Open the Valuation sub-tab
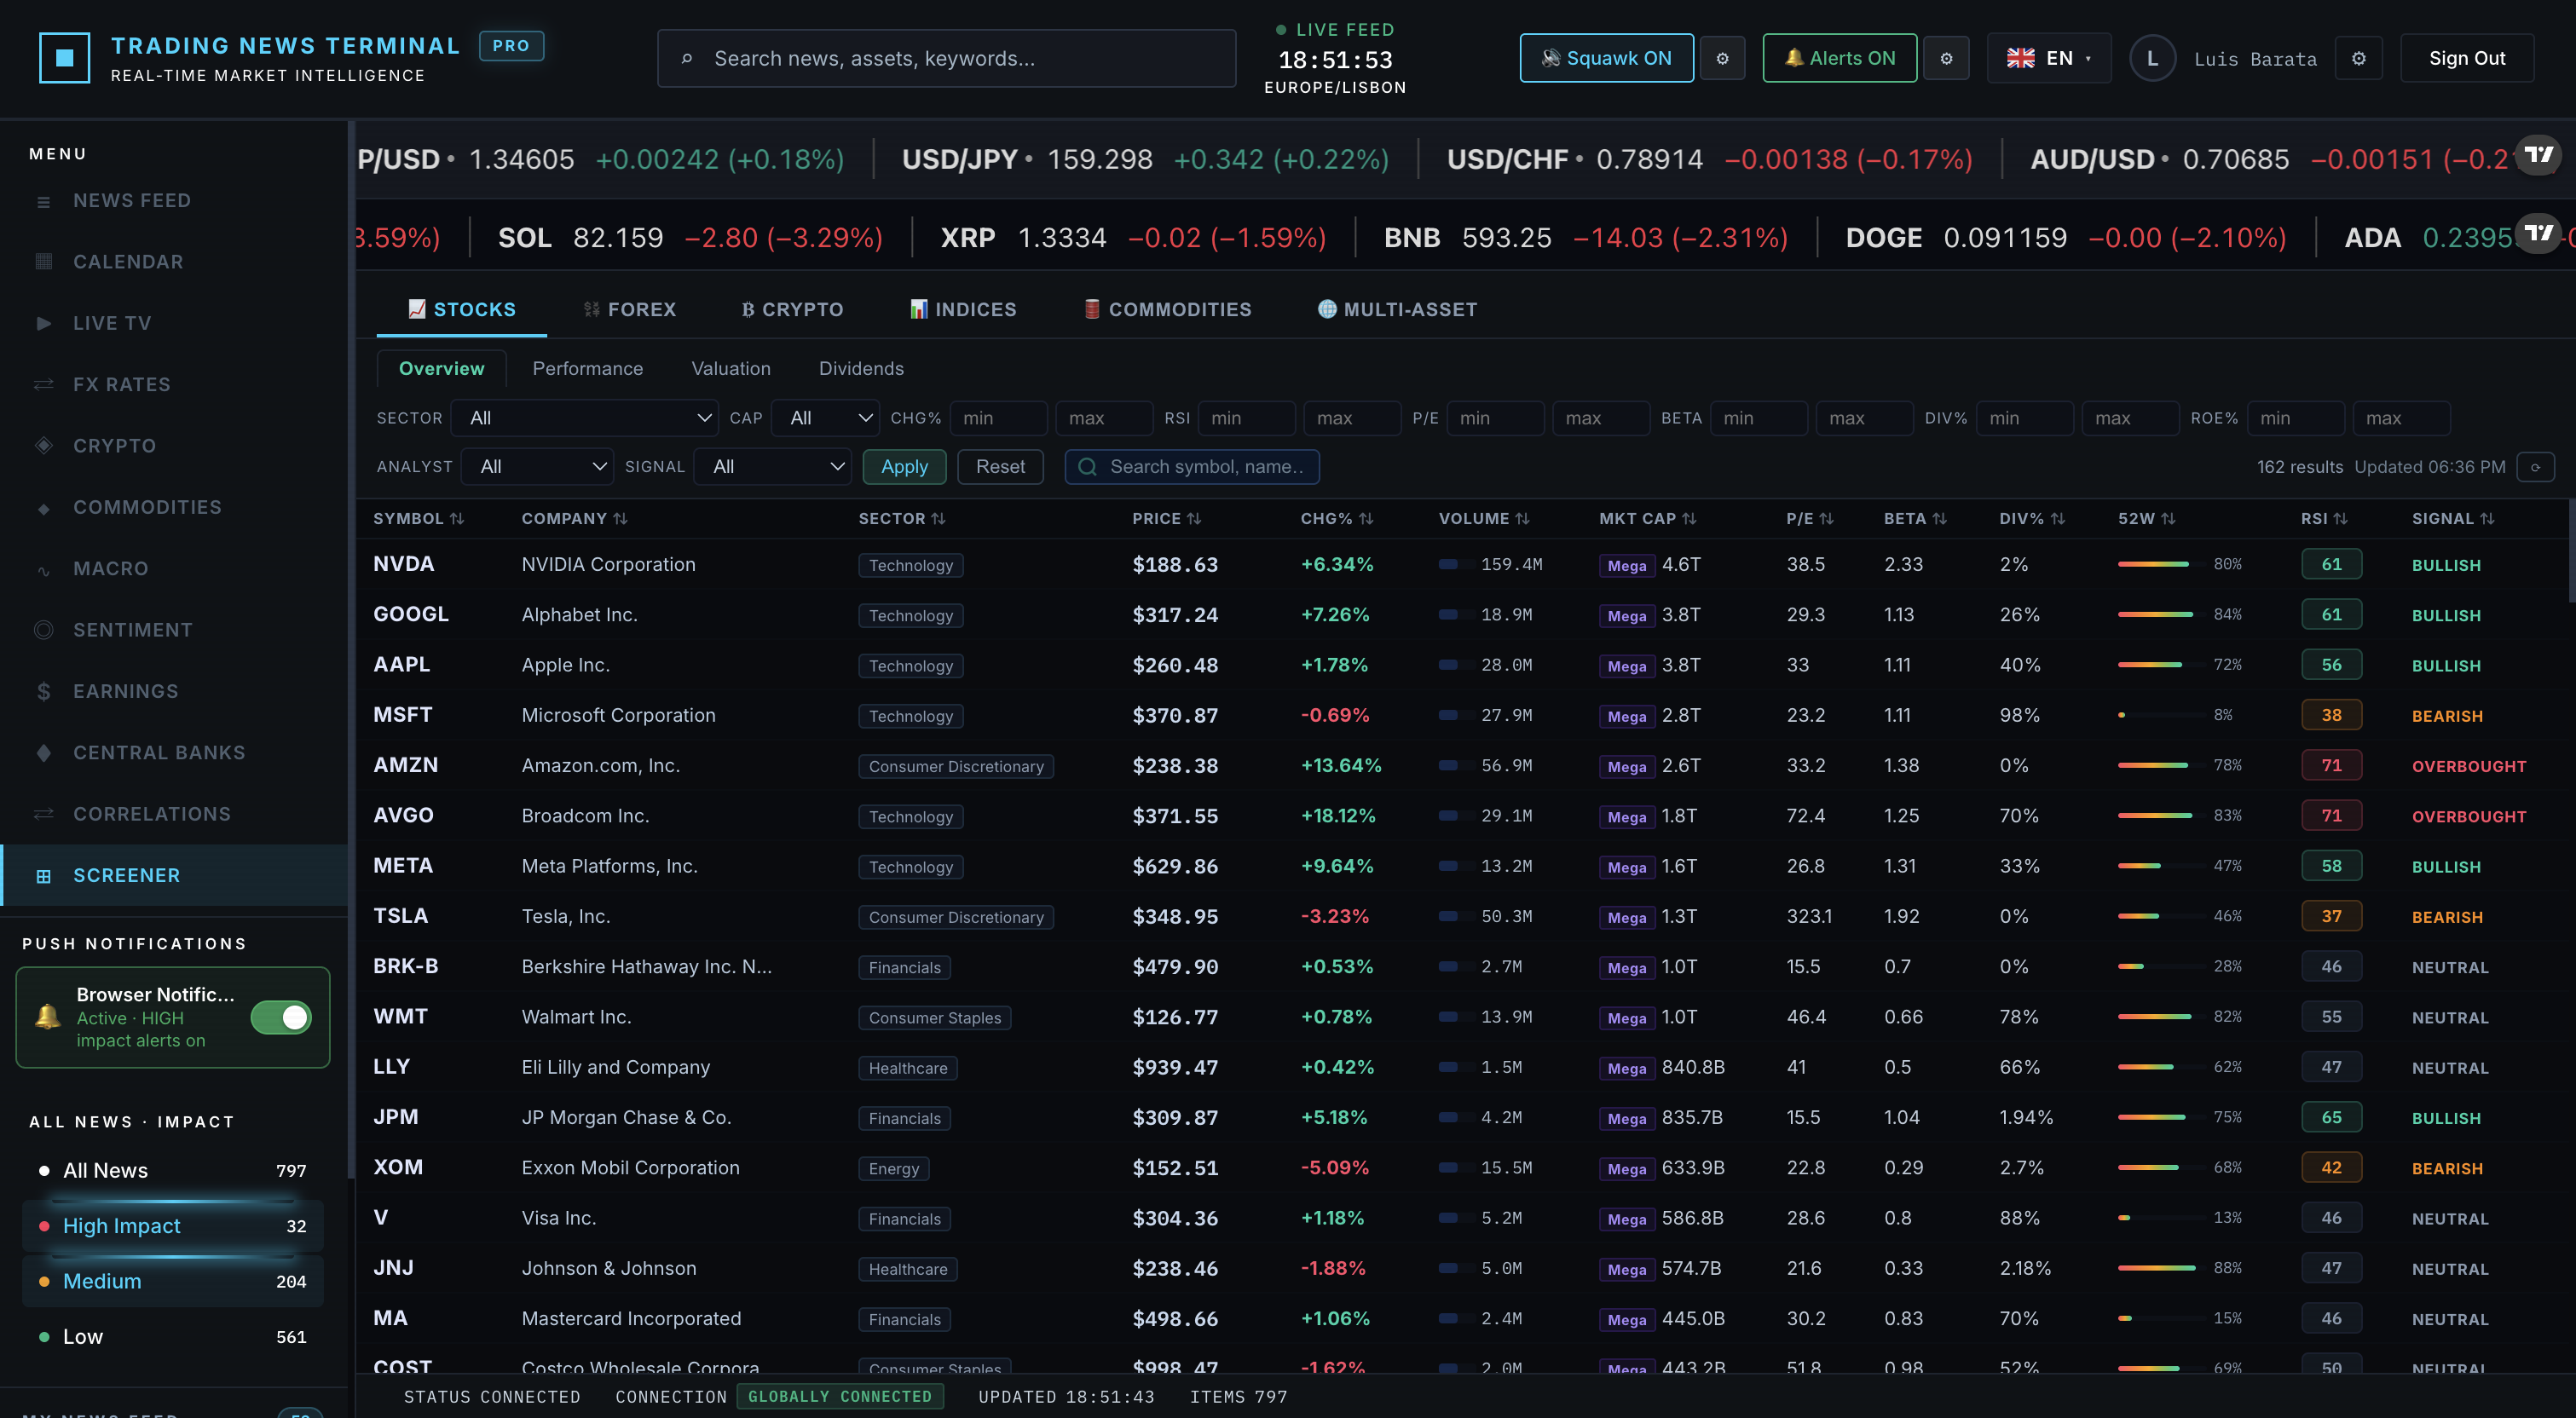Image resolution: width=2576 pixels, height=1418 pixels. pyautogui.click(x=731, y=369)
